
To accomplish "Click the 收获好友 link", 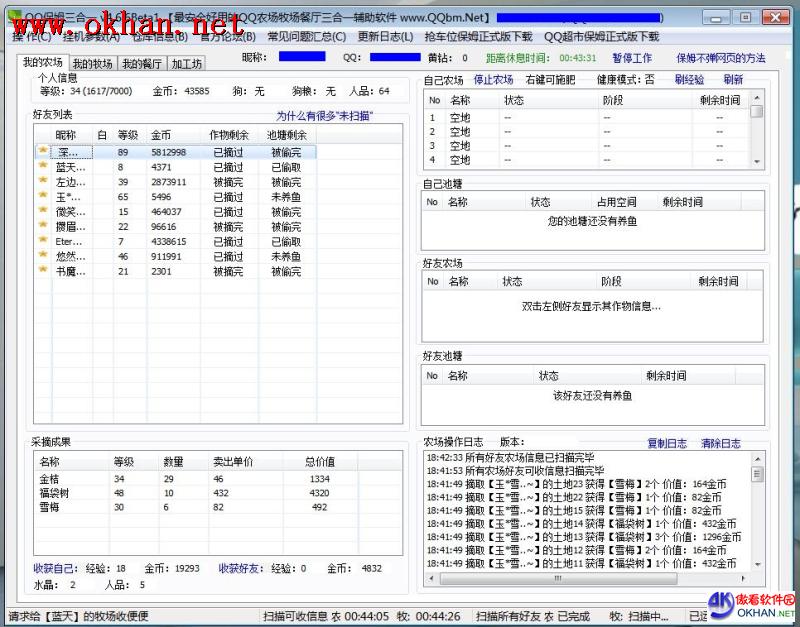I will coord(241,568).
